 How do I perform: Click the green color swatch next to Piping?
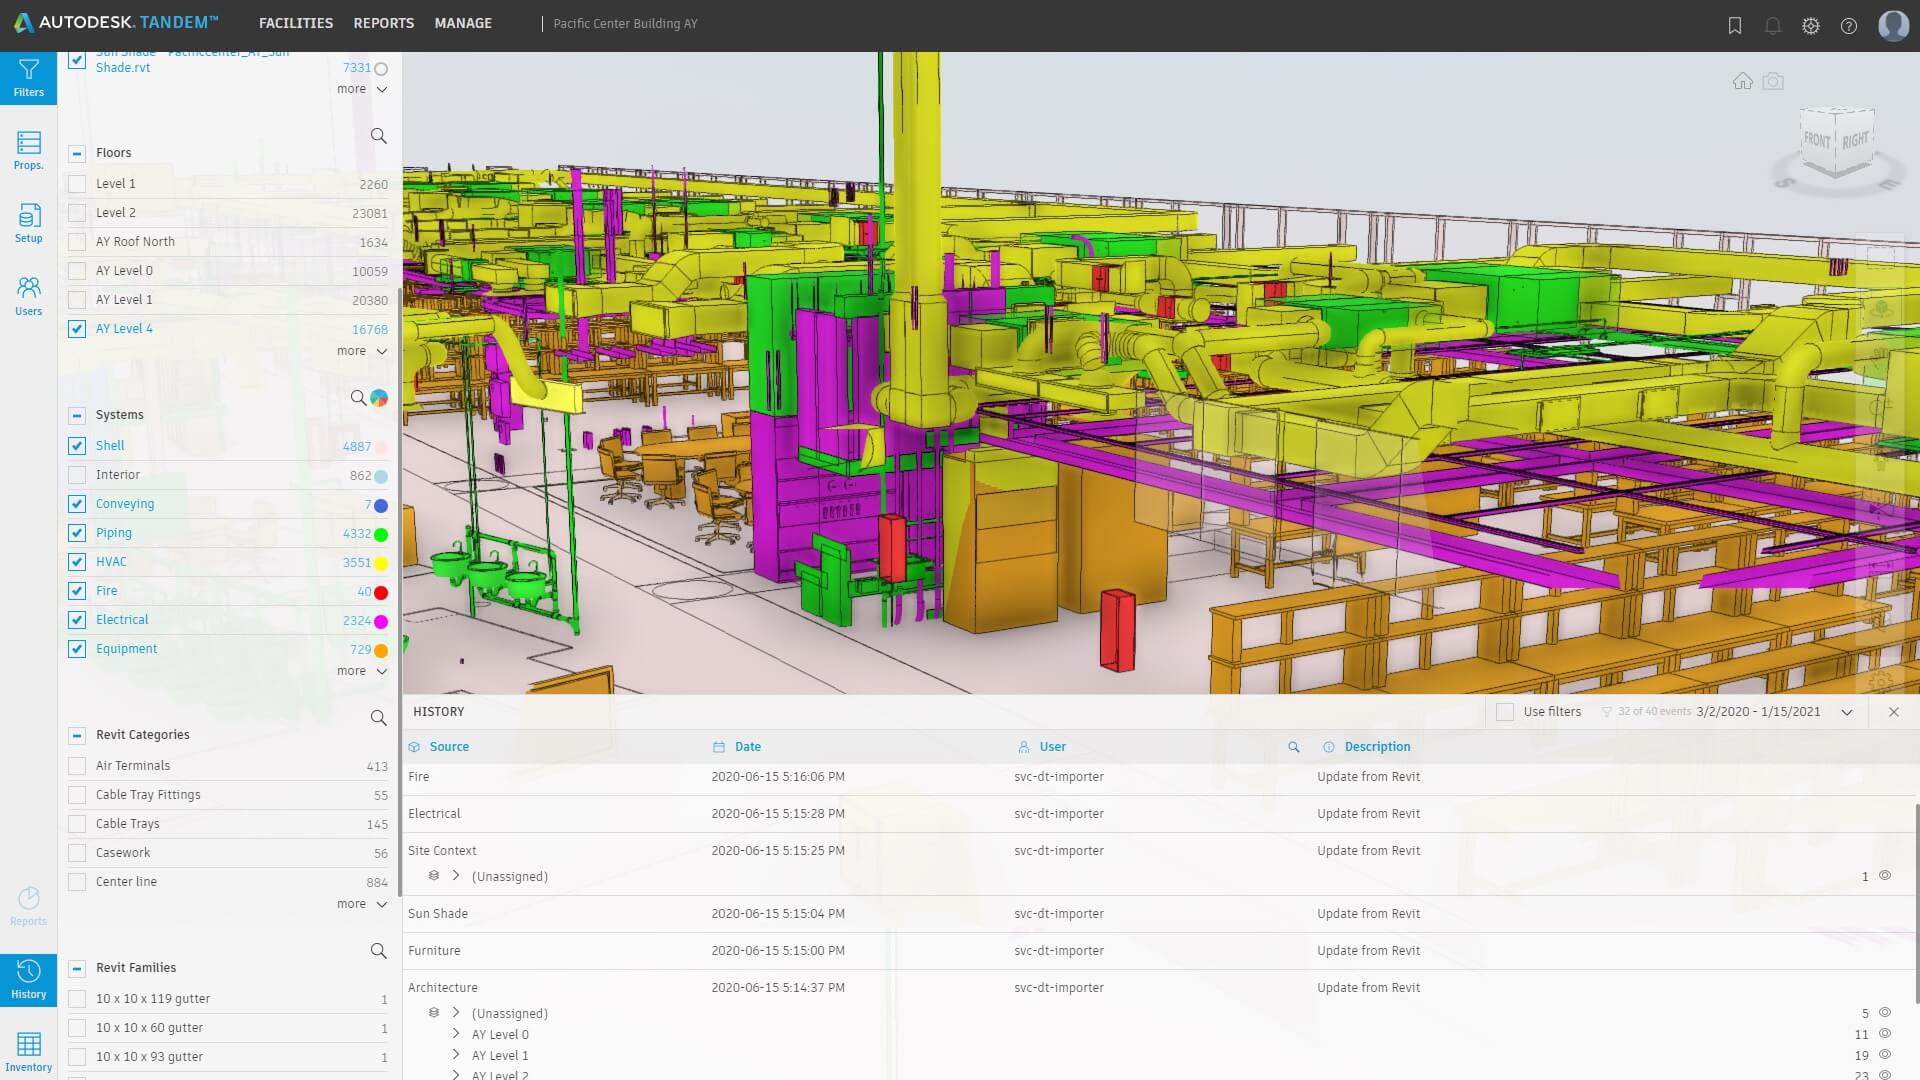point(379,535)
